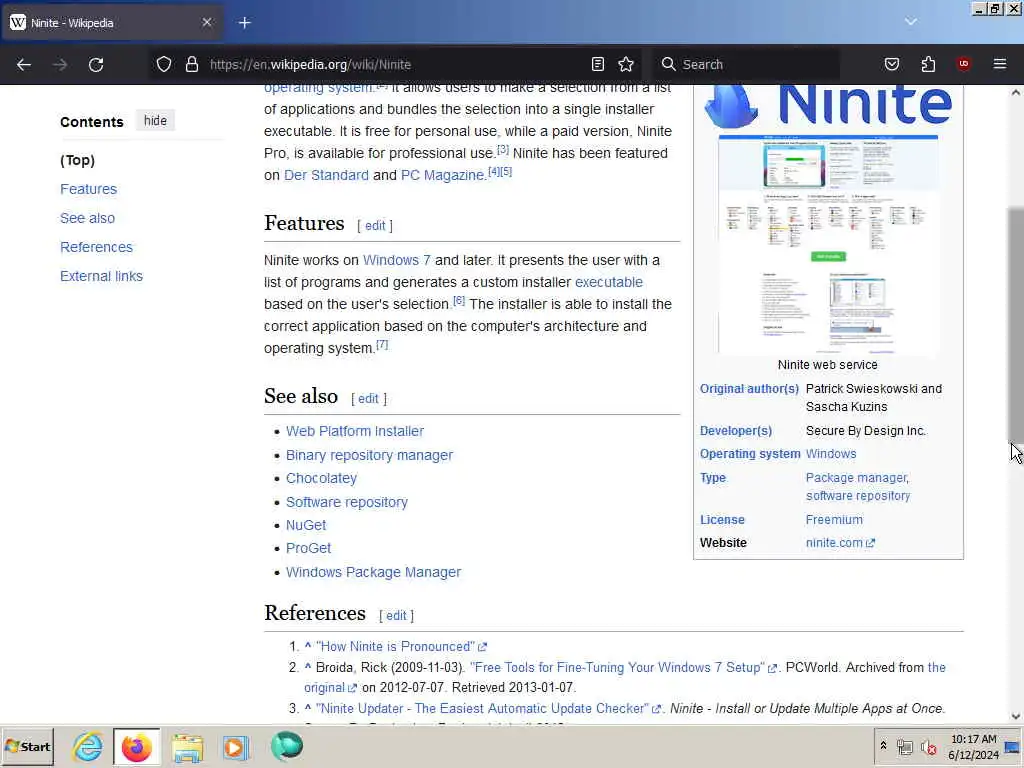Open the Extensions puzzle icon
The image size is (1024, 768).
coord(928,64)
